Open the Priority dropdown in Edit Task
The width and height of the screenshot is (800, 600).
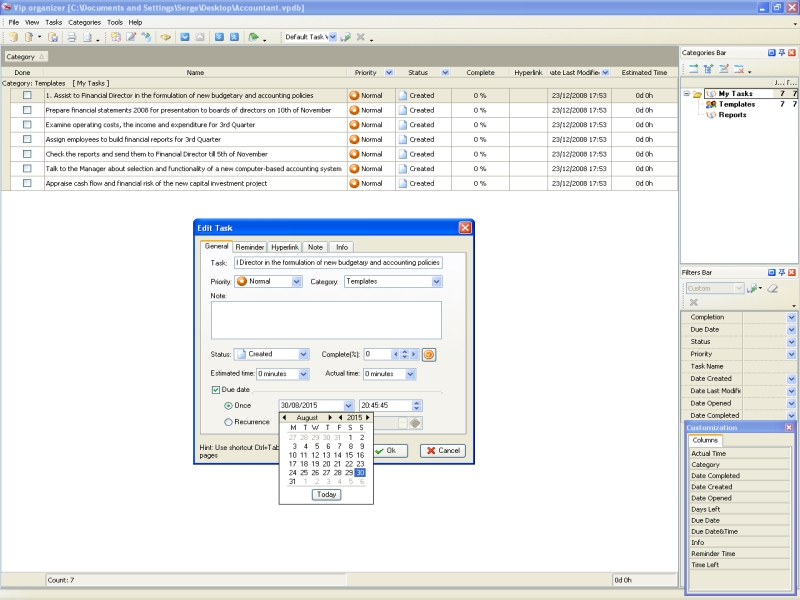point(296,282)
